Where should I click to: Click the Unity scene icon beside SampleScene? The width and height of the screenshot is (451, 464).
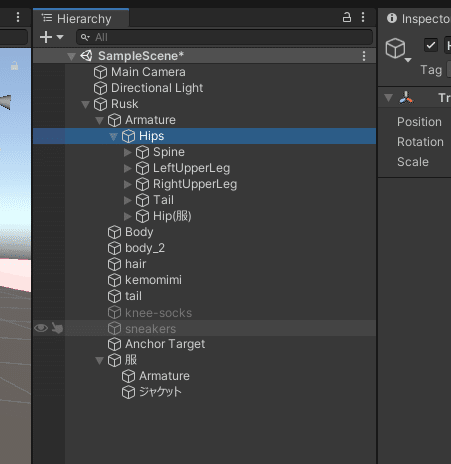click(x=86, y=56)
